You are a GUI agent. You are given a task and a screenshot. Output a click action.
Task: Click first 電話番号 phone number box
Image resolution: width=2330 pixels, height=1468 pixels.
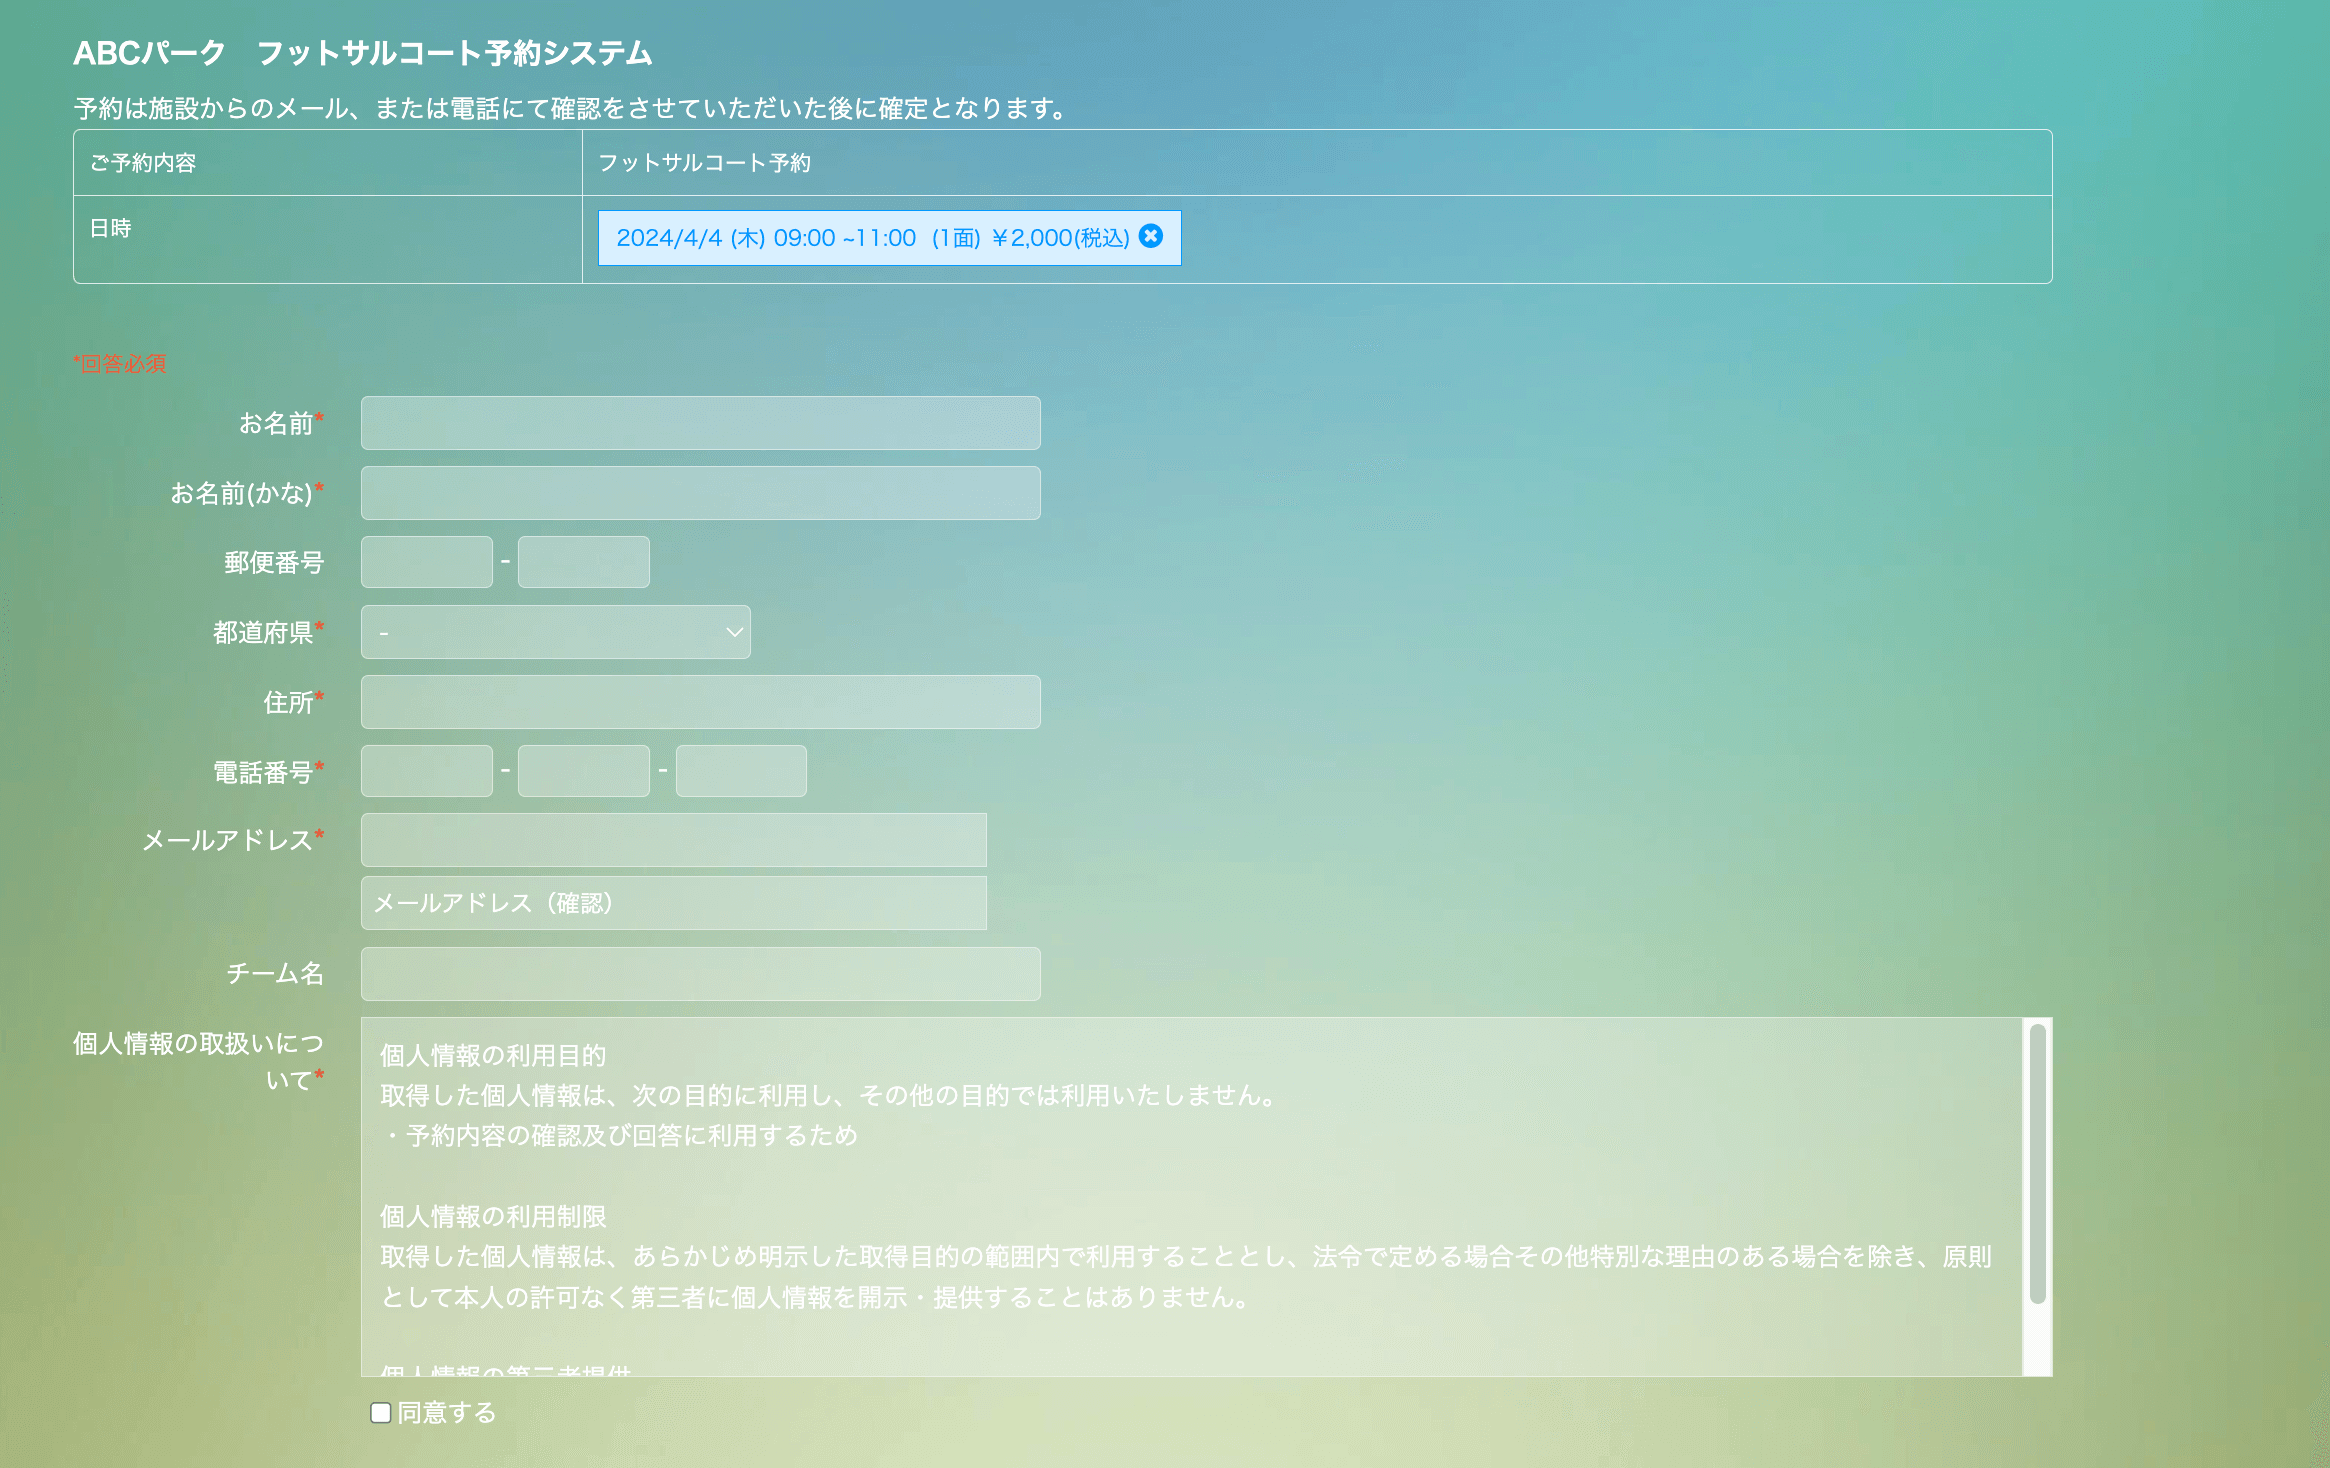(426, 771)
